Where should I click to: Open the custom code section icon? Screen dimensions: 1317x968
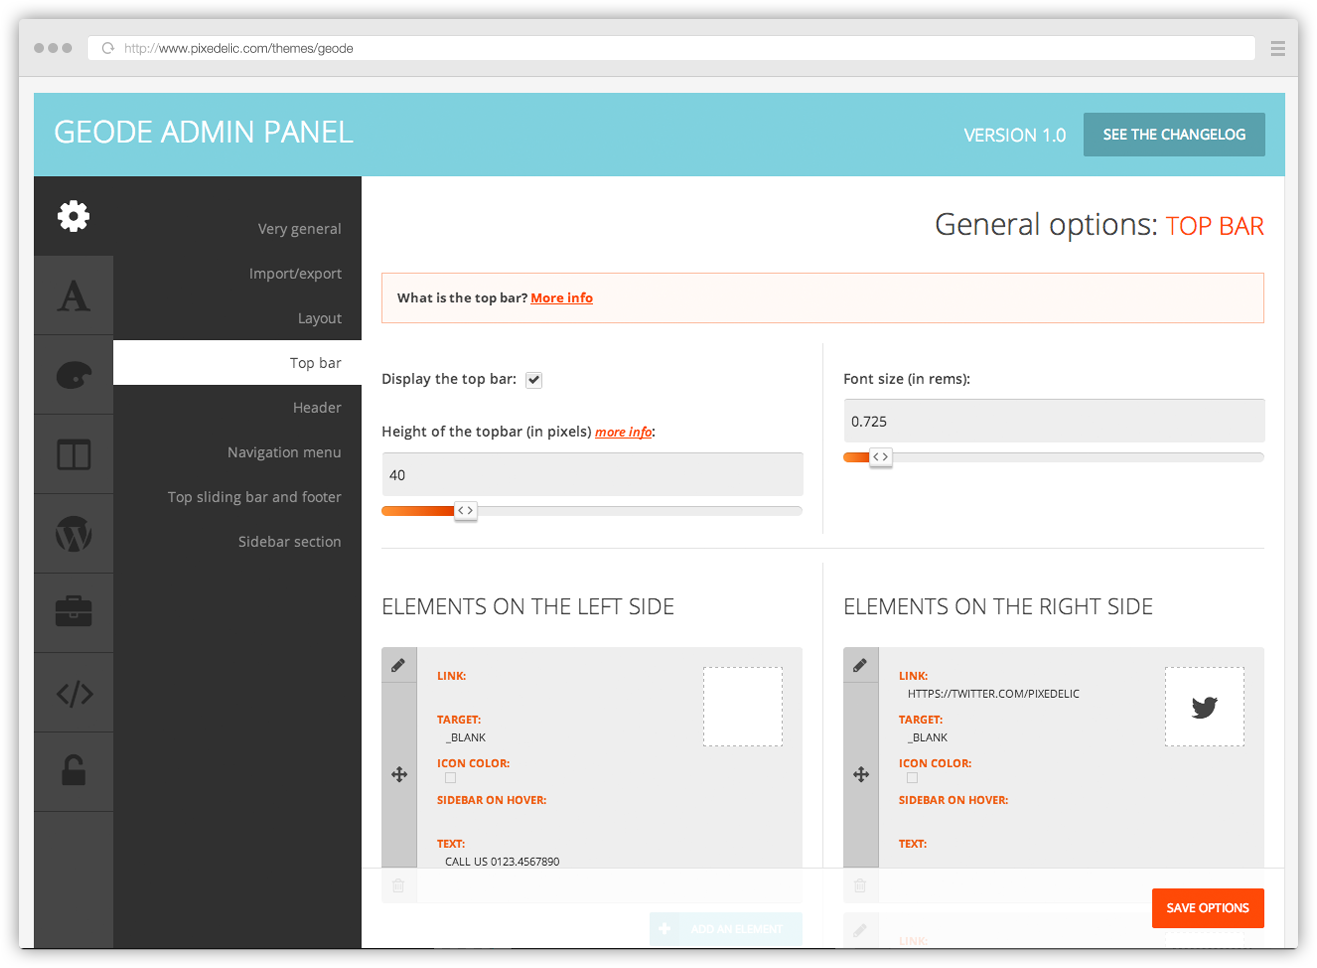point(73,693)
